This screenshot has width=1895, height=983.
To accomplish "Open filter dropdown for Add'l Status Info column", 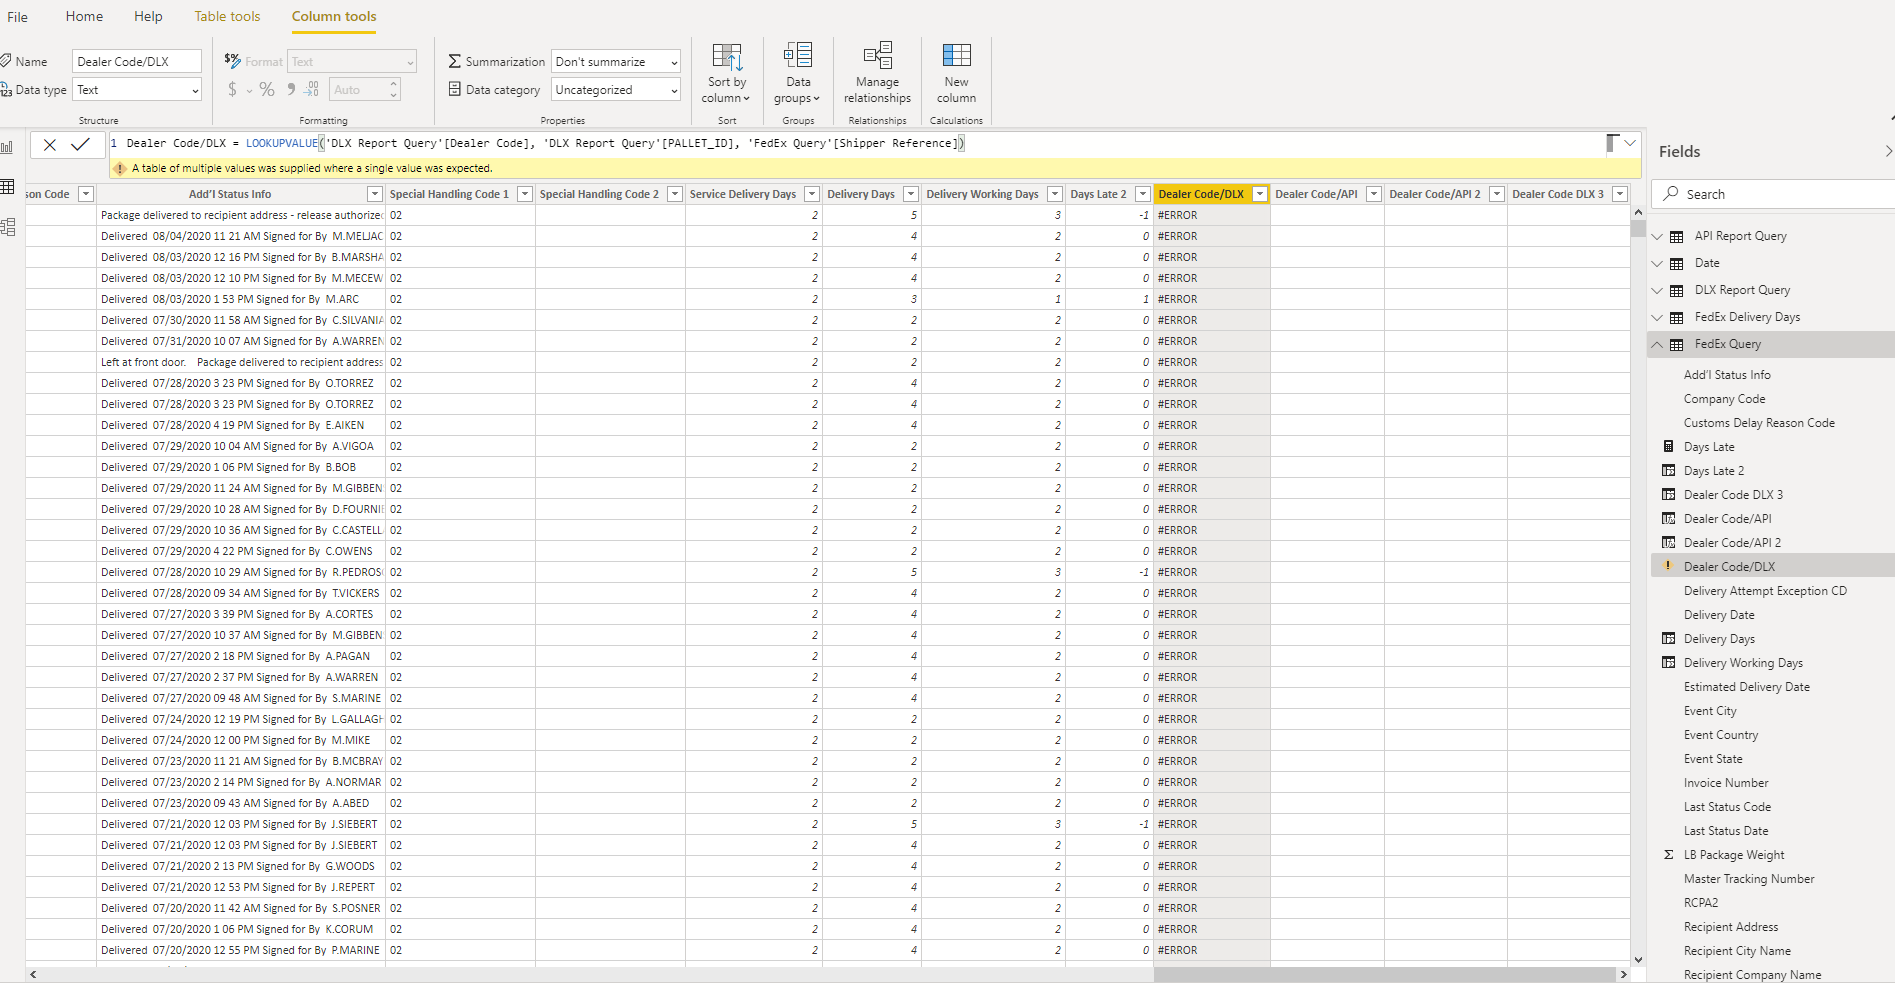I will [375, 194].
